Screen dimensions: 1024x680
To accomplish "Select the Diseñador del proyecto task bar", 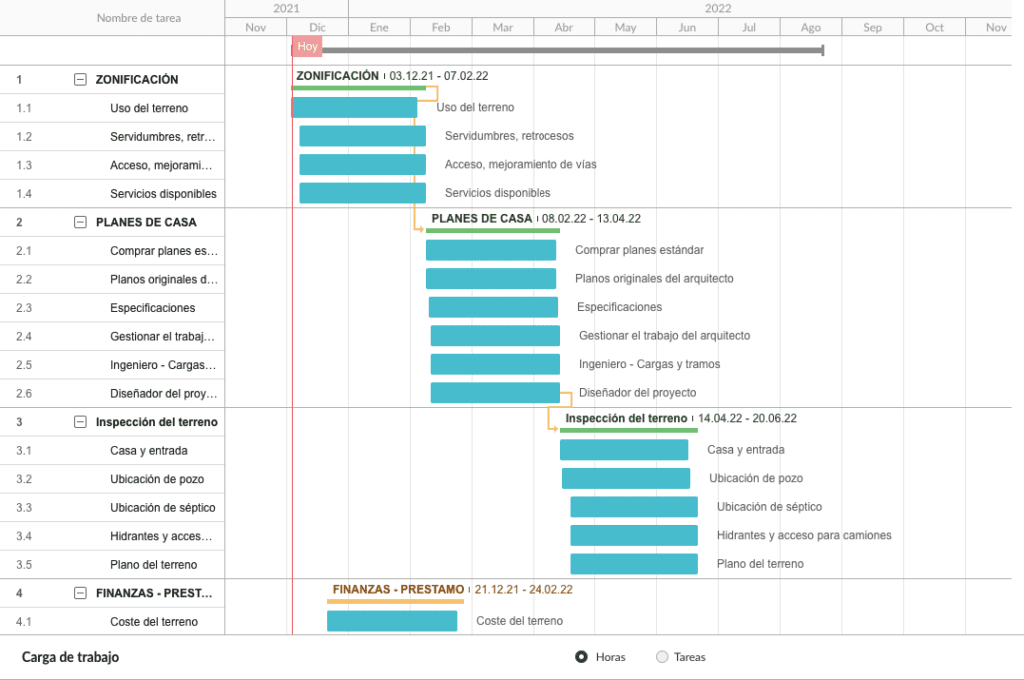I will pyautogui.click(x=495, y=393).
